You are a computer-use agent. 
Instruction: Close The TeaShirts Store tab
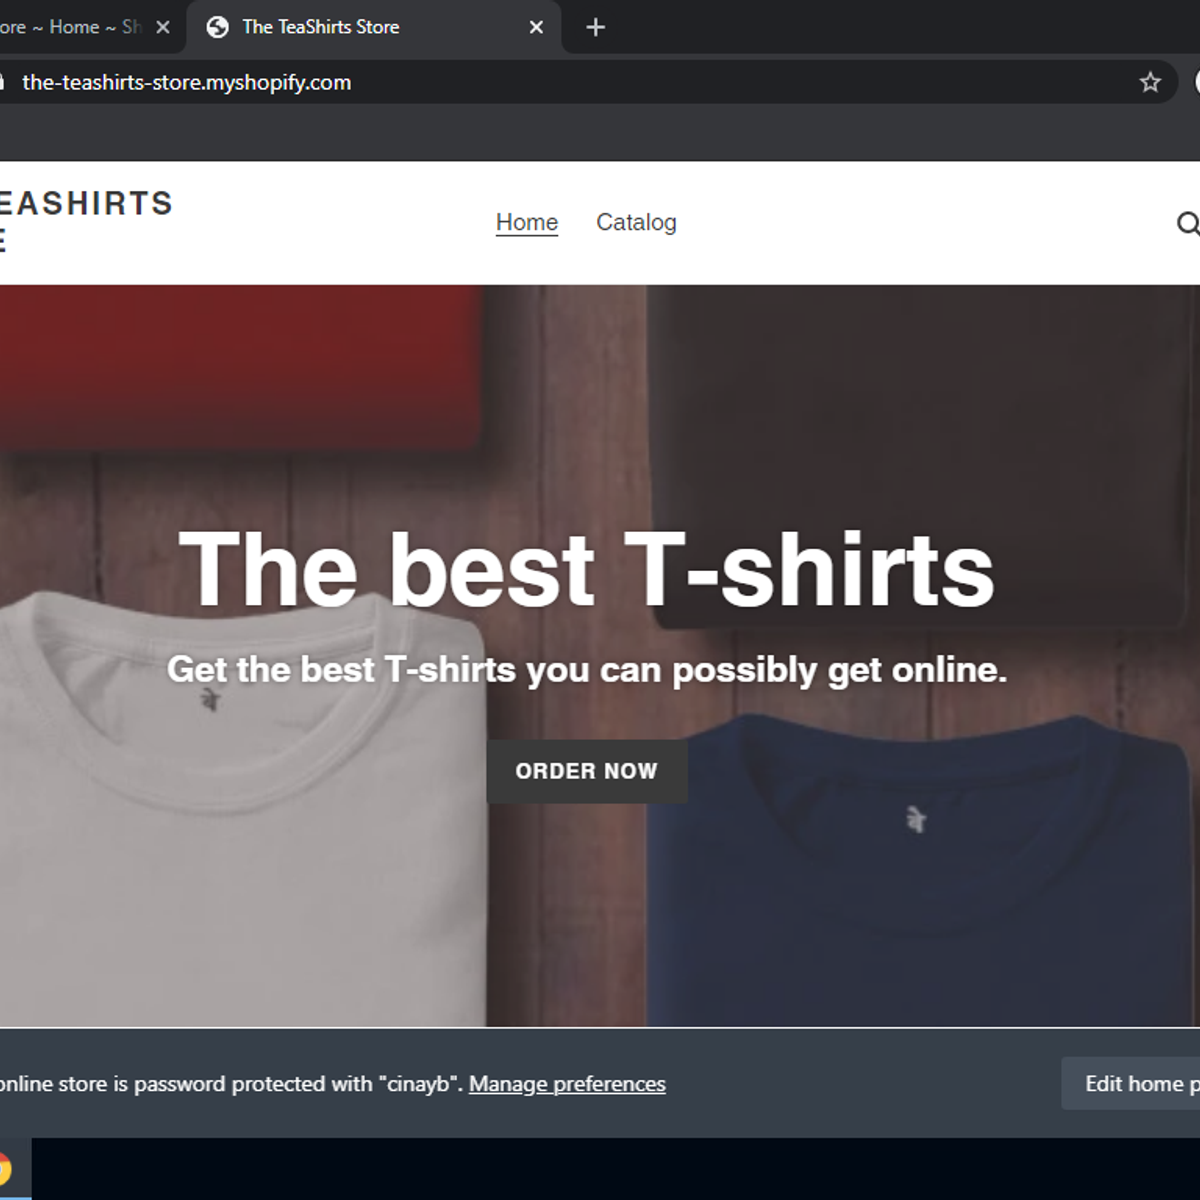(x=536, y=27)
